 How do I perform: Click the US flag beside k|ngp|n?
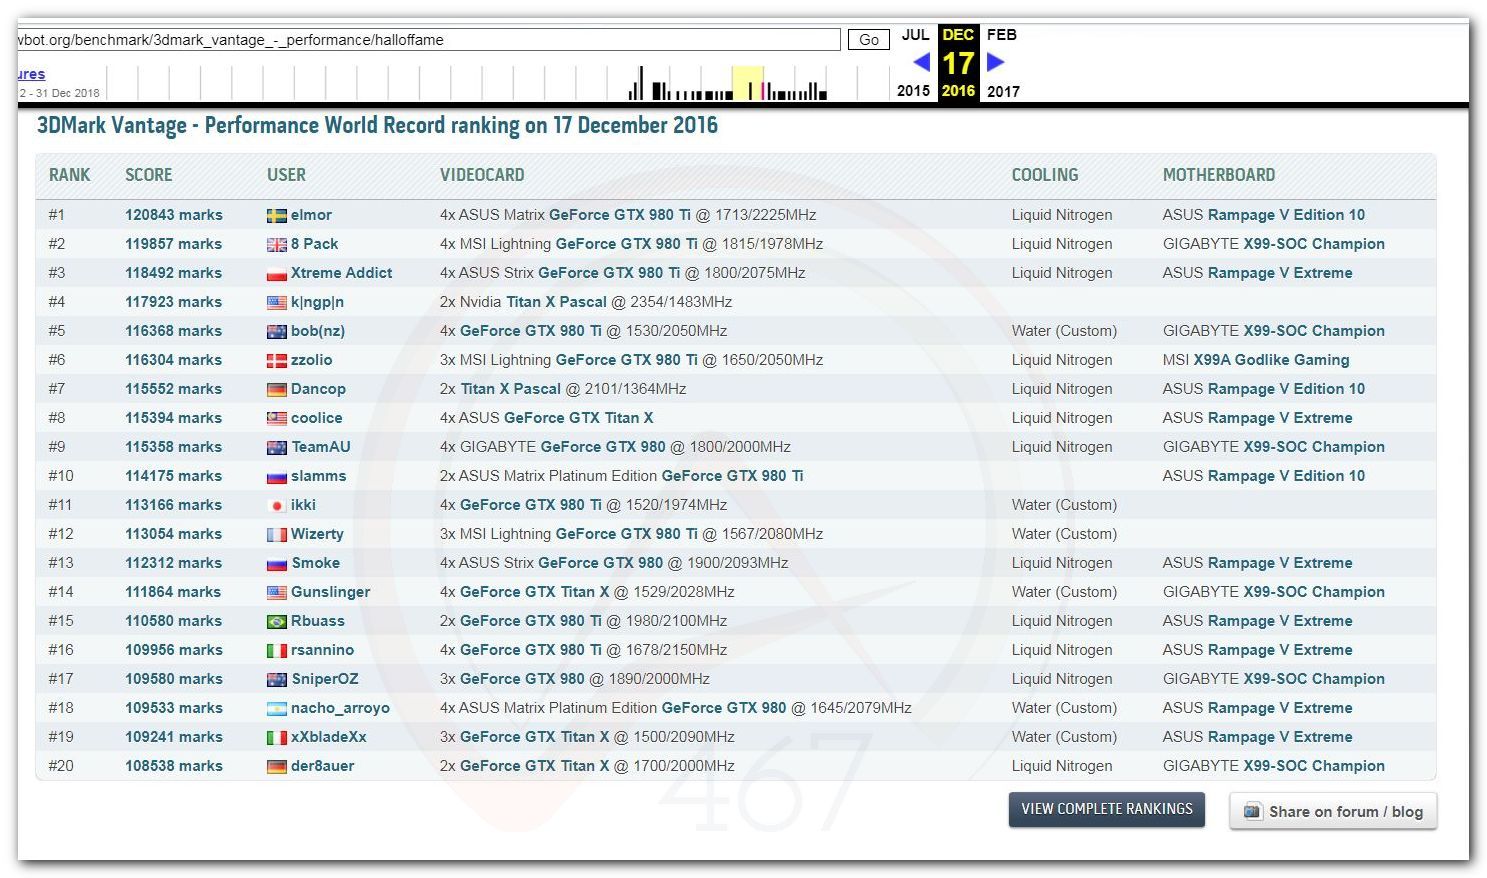(277, 302)
